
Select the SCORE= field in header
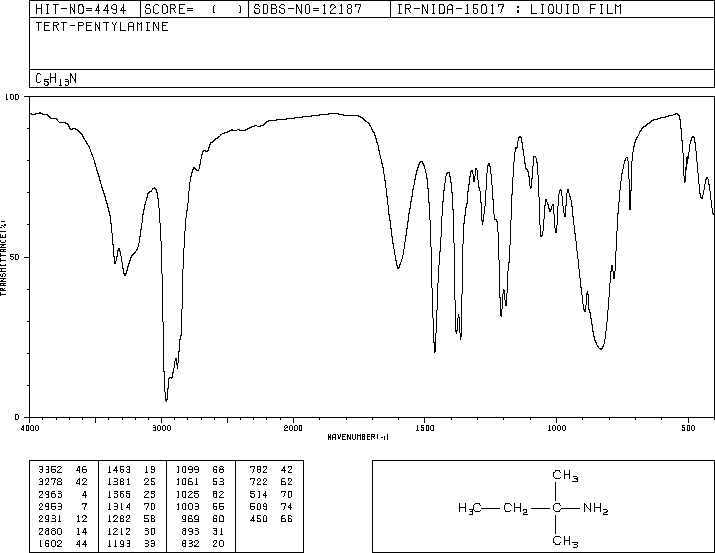194,9
